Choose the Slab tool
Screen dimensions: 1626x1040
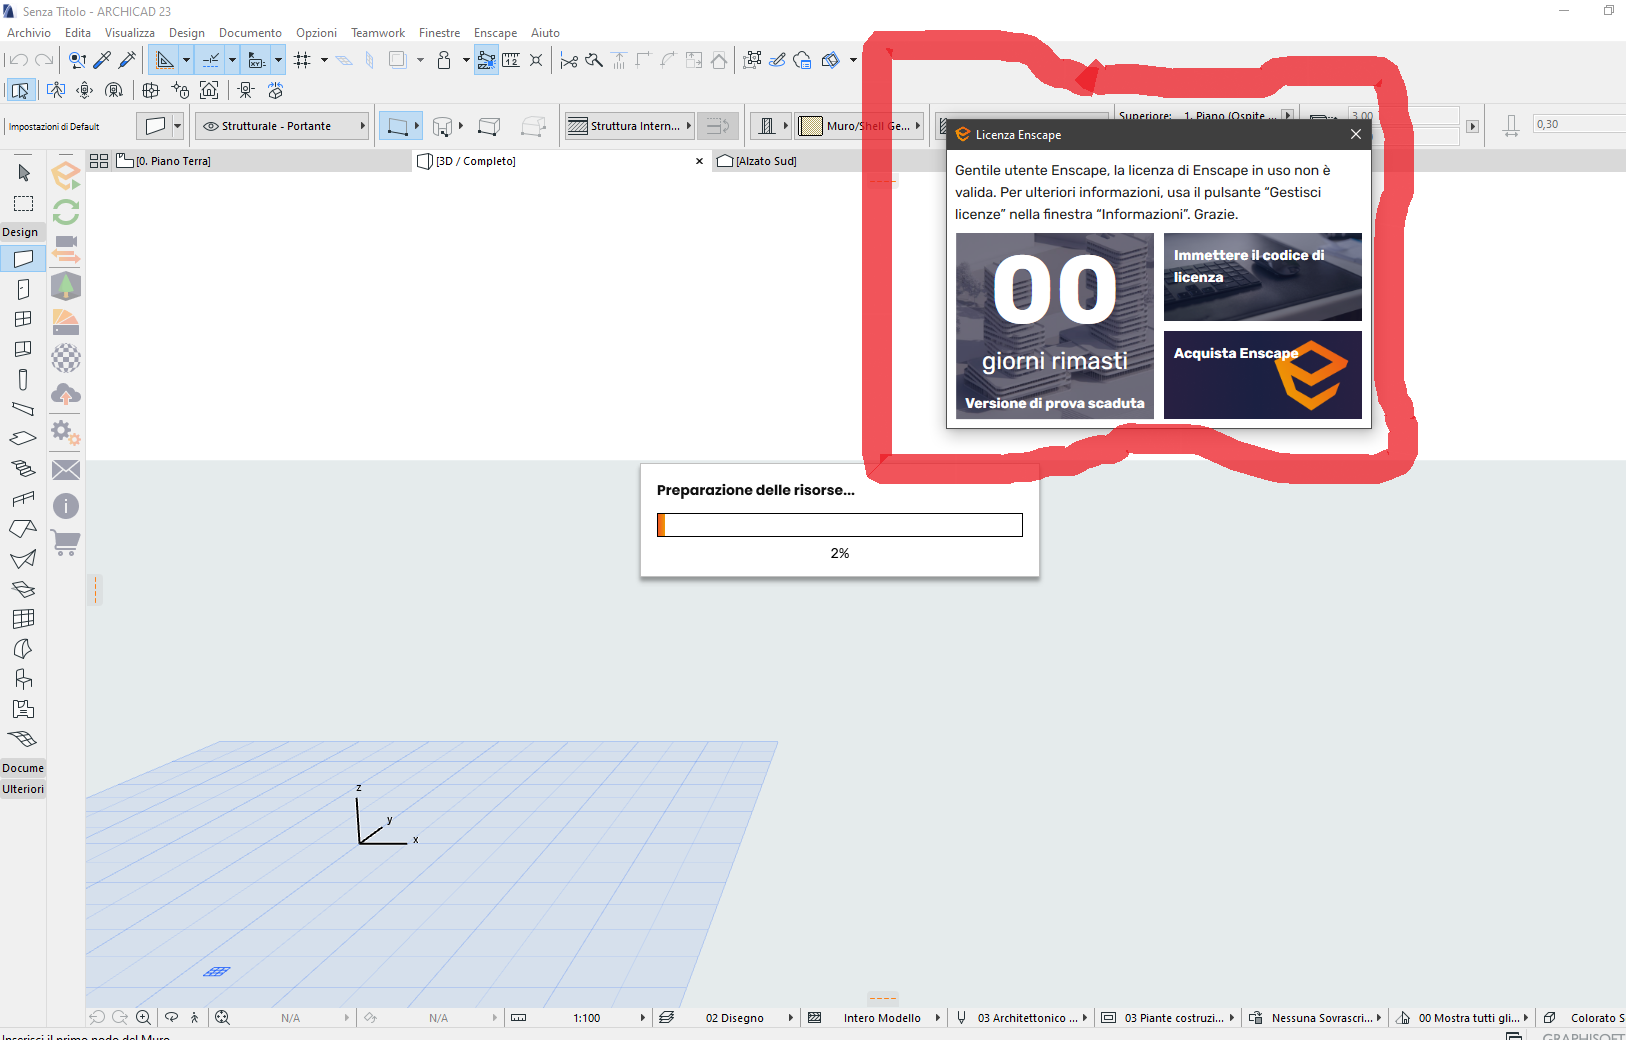point(23,438)
